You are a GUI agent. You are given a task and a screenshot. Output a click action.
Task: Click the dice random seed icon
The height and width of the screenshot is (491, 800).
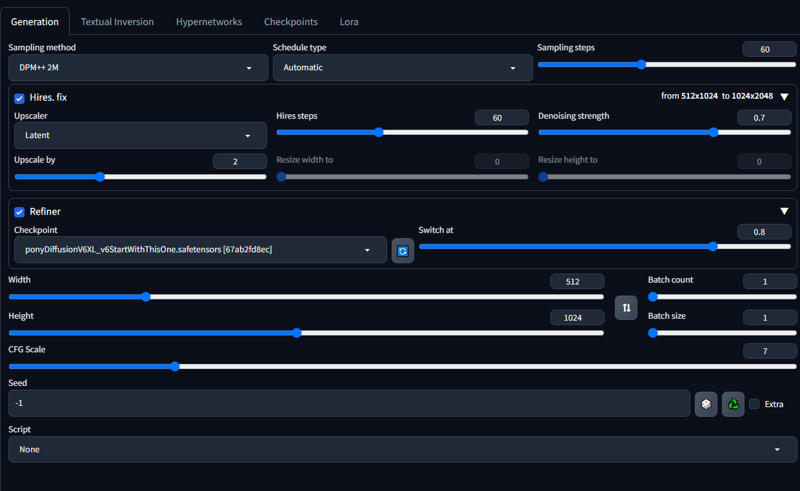706,404
